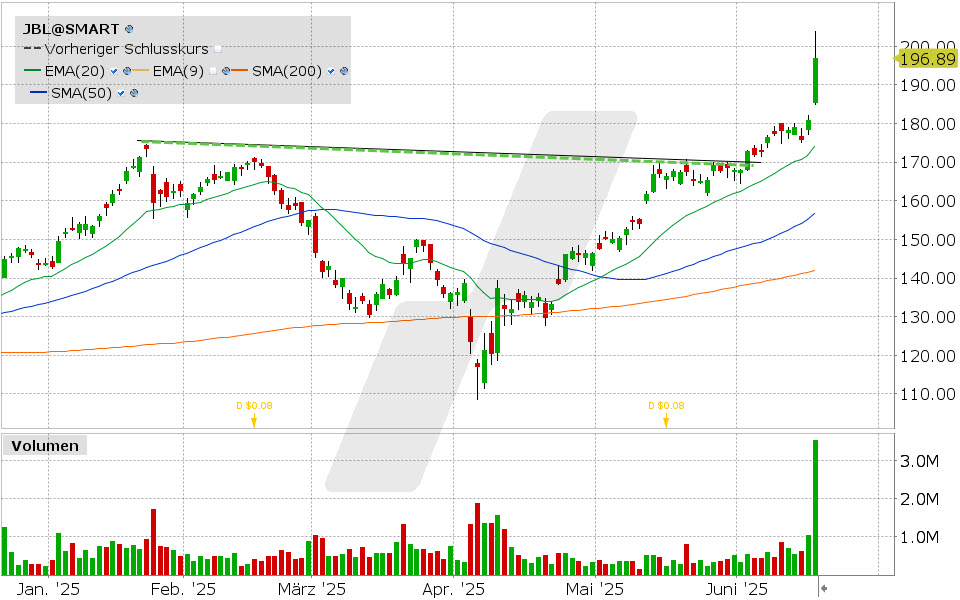Click the SMA(50) legend label

[81, 93]
